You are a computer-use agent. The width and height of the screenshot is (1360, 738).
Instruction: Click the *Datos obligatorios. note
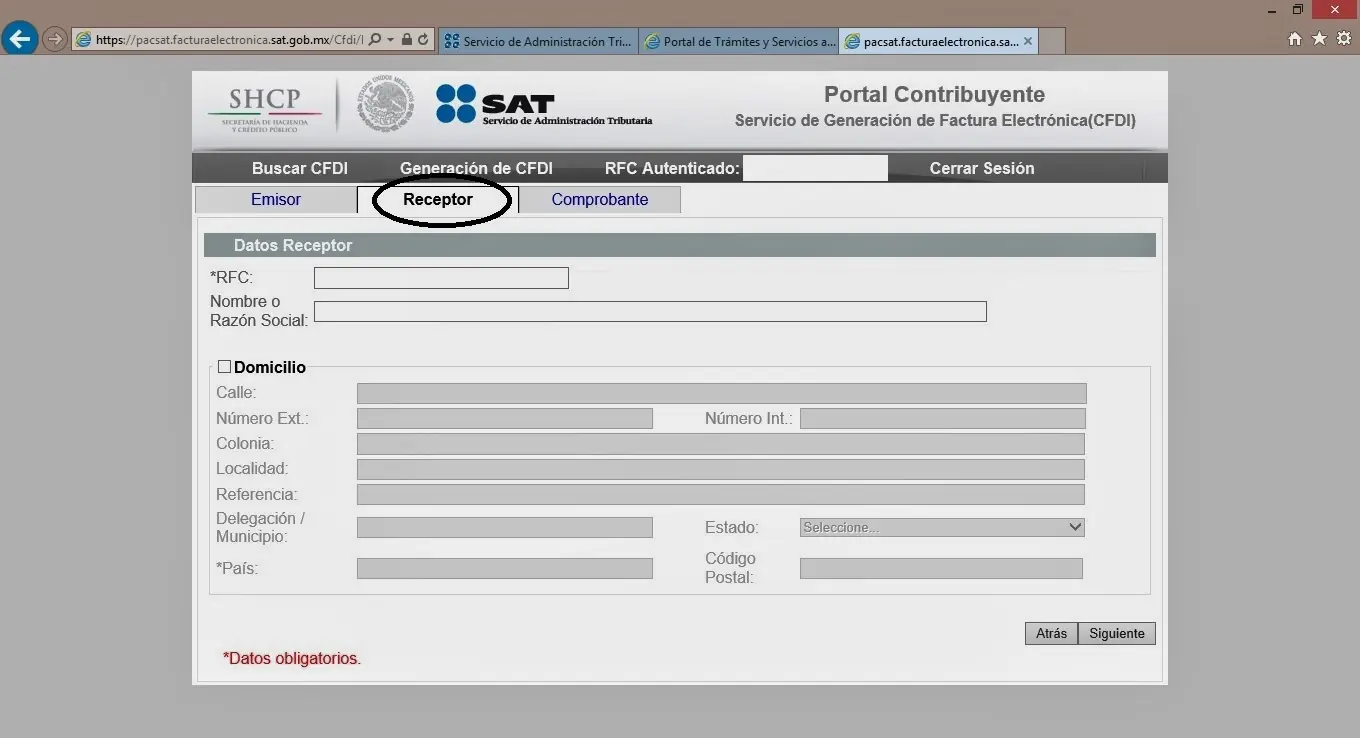pos(292,658)
